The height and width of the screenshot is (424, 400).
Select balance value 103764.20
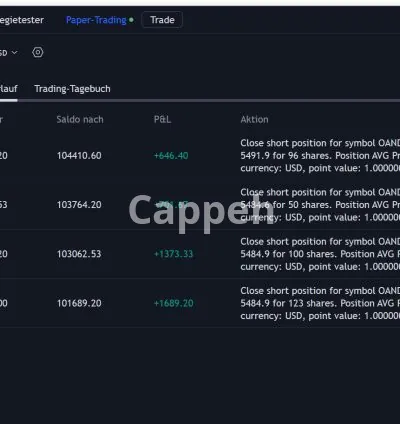pyautogui.click(x=79, y=205)
